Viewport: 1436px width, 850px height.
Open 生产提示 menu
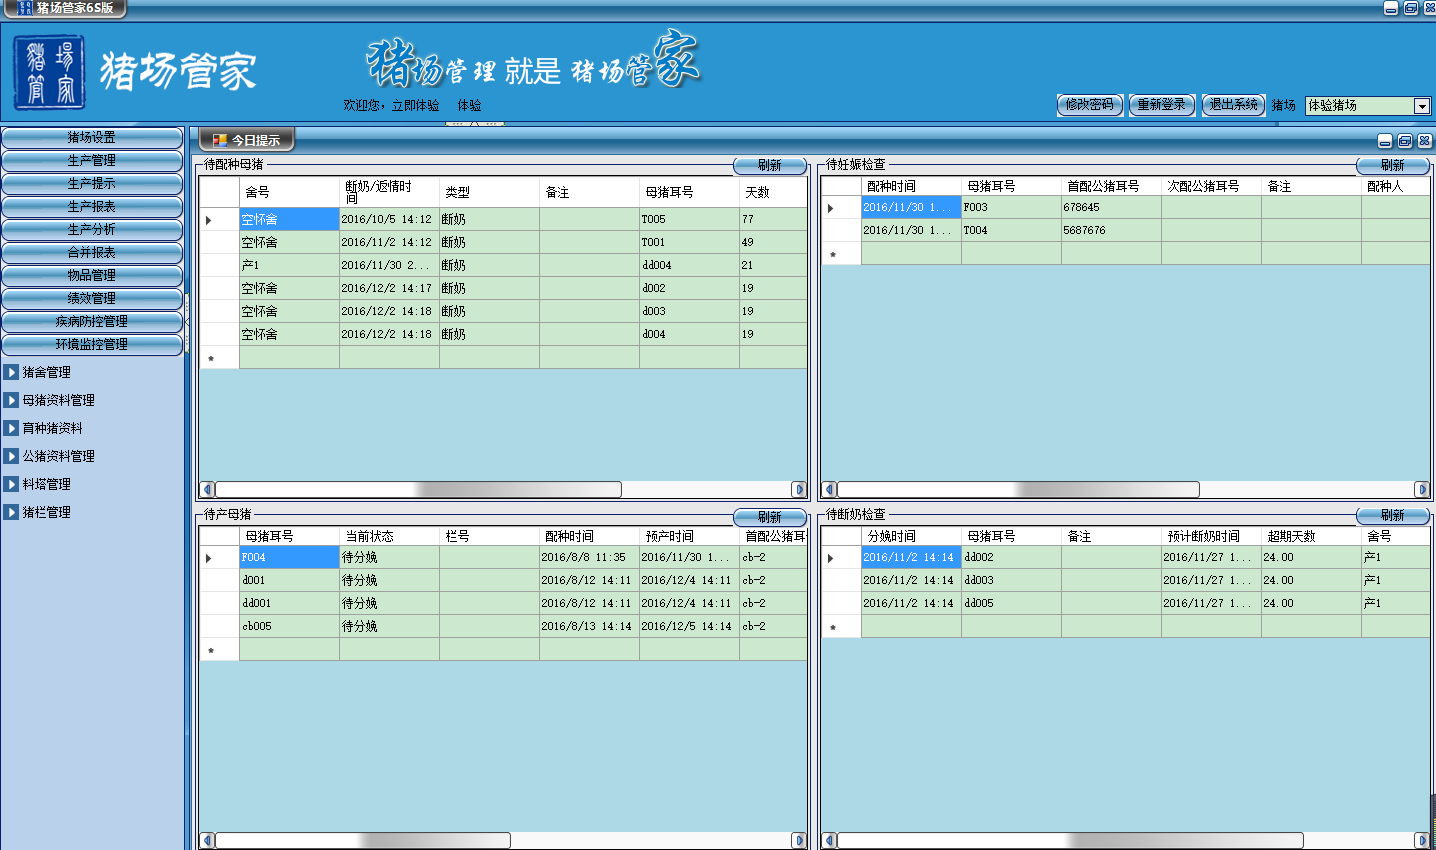[x=92, y=184]
